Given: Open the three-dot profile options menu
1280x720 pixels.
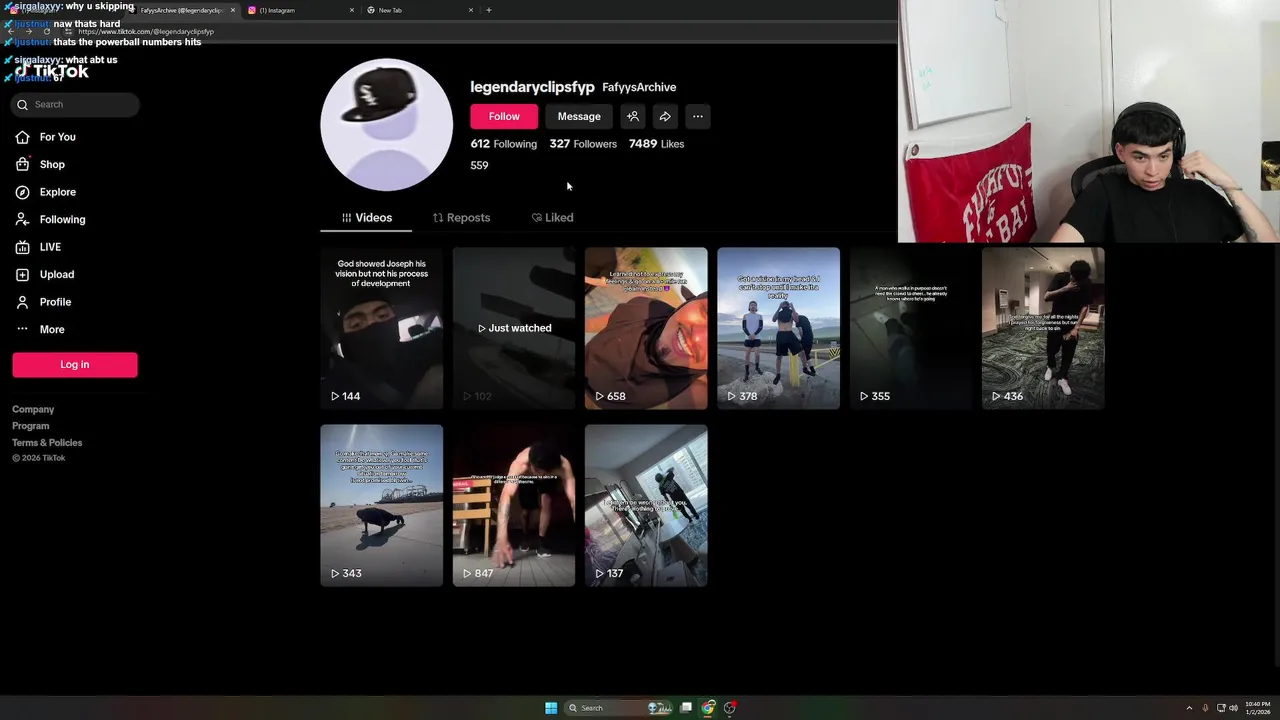Looking at the screenshot, I should click(698, 116).
